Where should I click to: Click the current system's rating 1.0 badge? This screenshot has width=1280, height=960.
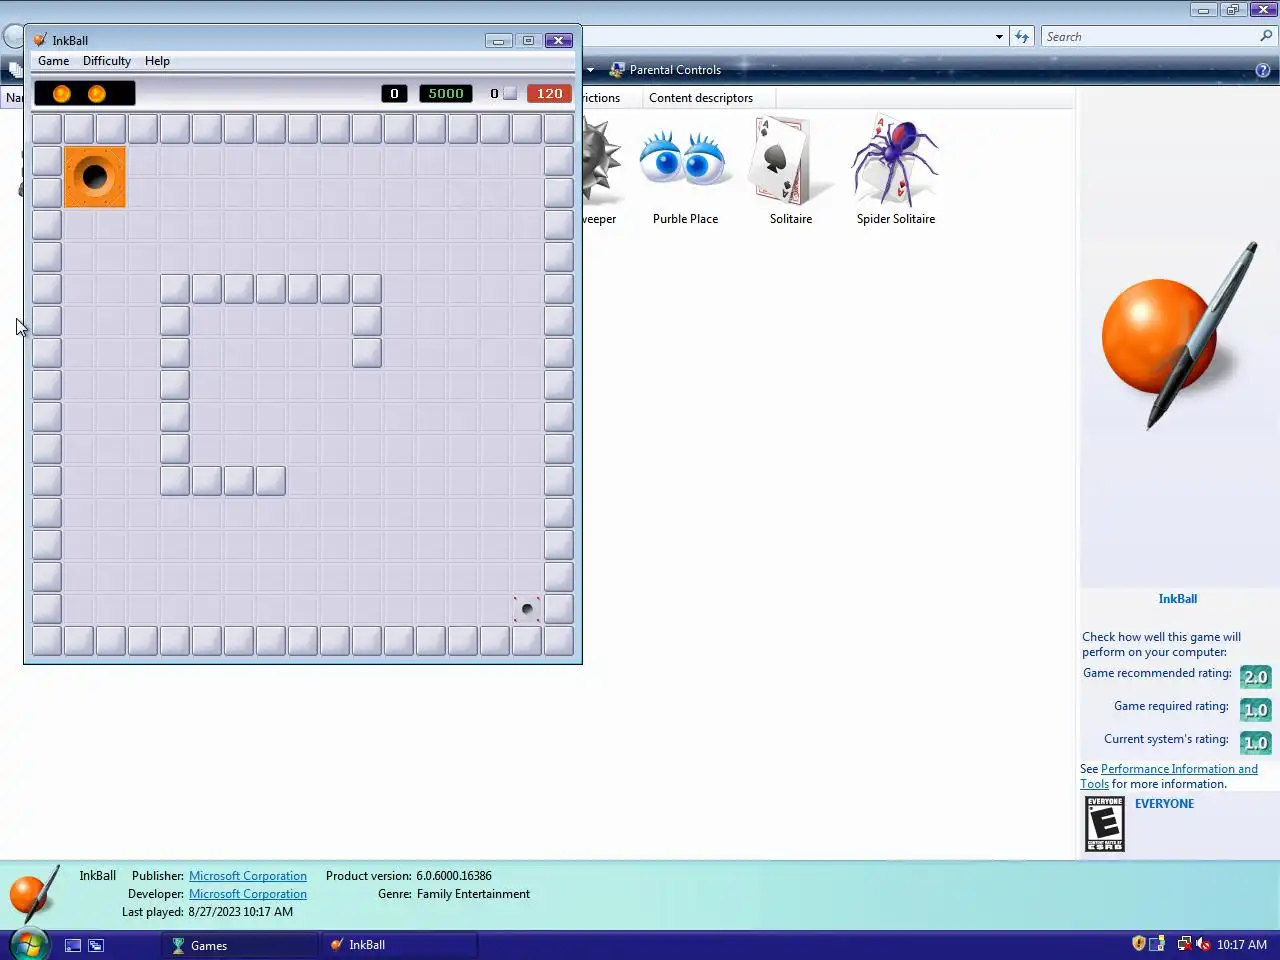[1255, 743]
